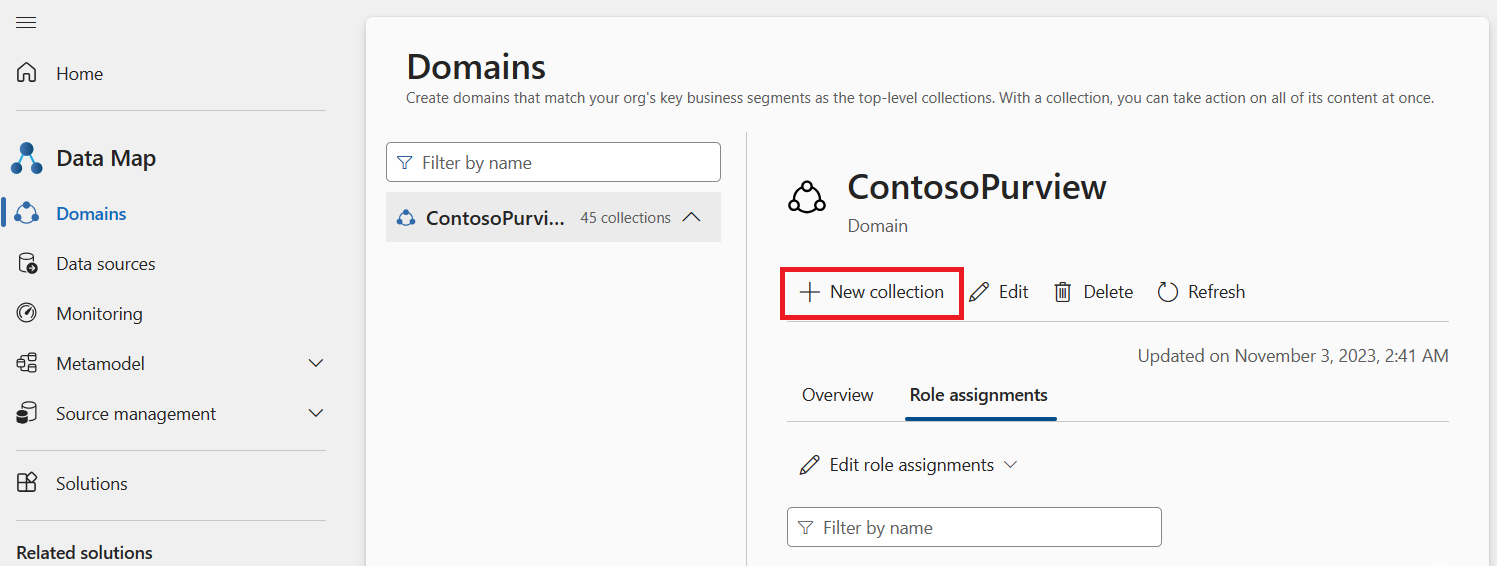This screenshot has width=1497, height=566.
Task: Select the Domains icon in sidebar
Action: click(27, 213)
